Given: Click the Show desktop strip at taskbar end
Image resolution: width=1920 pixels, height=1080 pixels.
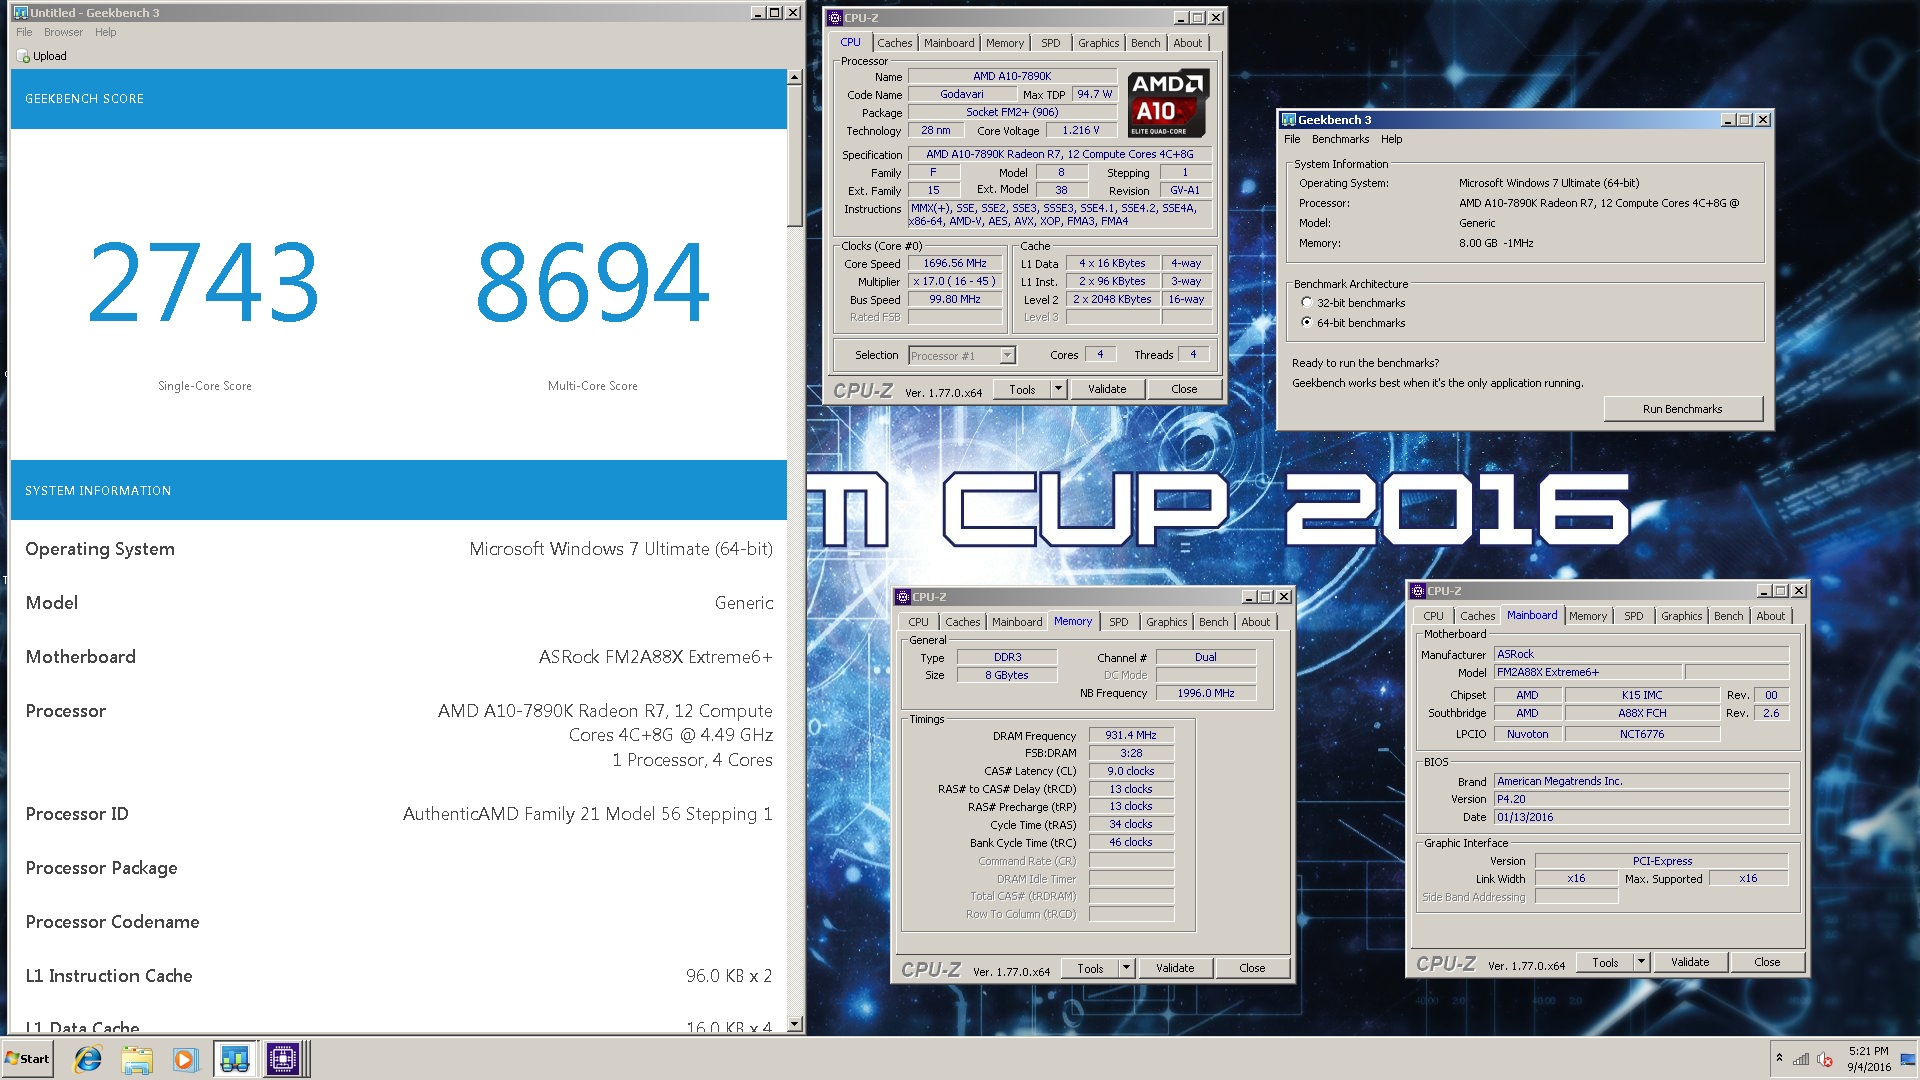Looking at the screenshot, I should pos(1908,1059).
